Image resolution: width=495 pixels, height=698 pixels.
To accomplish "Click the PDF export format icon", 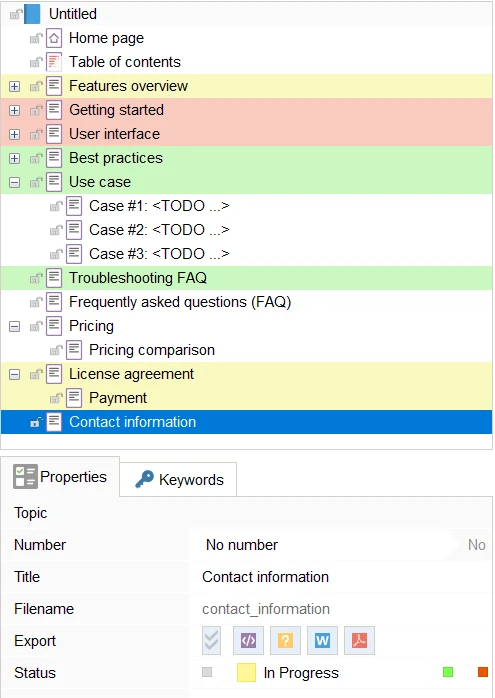I will pyautogui.click(x=359, y=640).
